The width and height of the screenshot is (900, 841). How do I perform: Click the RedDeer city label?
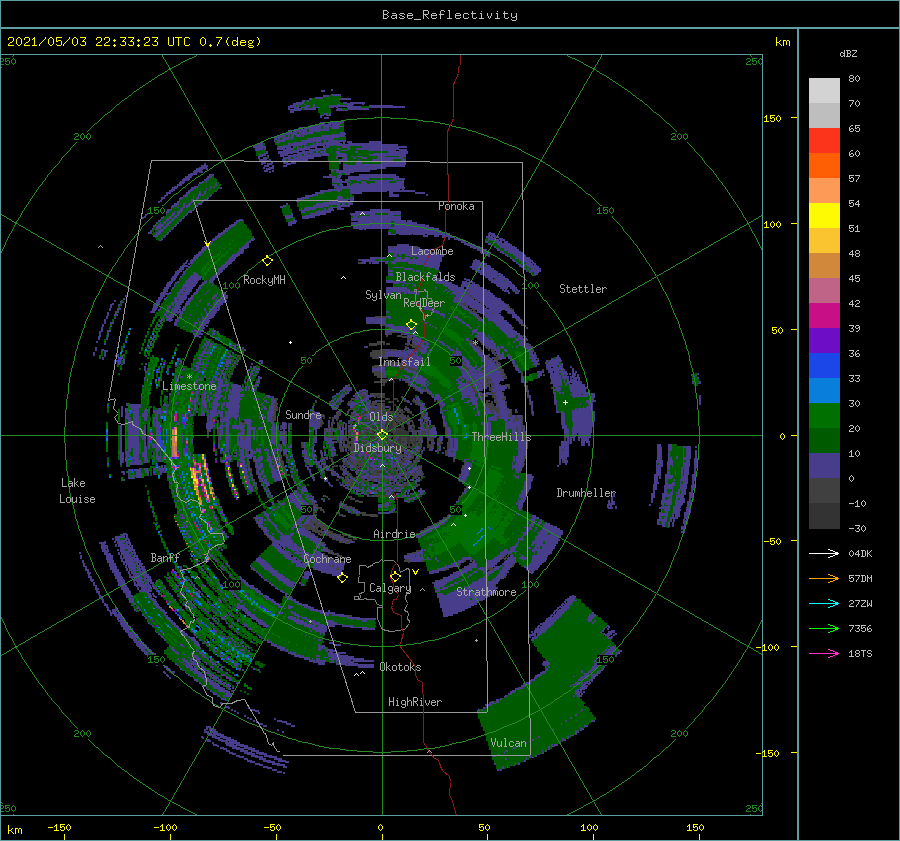(424, 303)
